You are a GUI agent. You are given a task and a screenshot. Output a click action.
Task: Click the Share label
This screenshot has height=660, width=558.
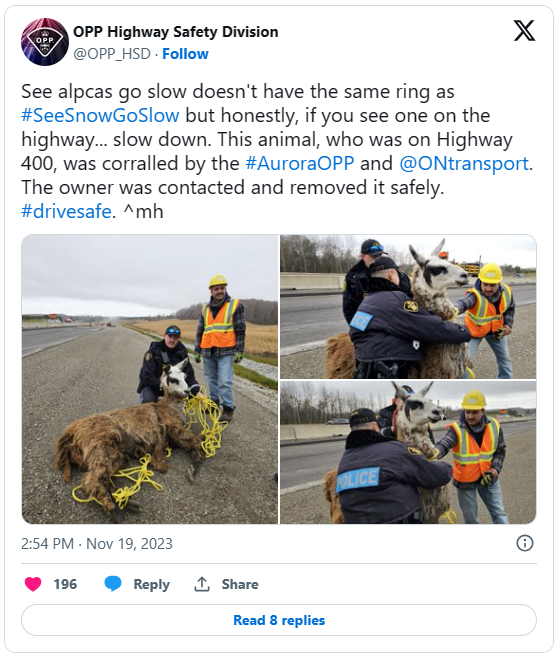240,584
